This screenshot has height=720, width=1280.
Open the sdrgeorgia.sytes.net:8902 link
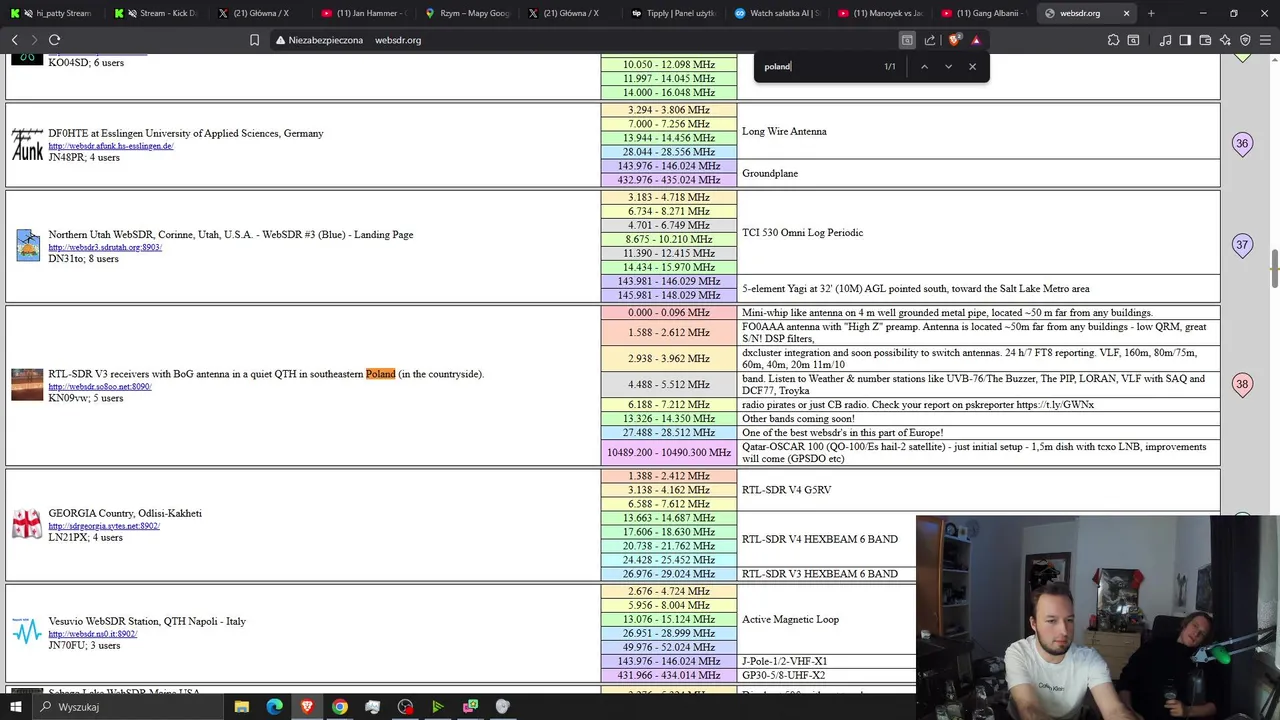click(x=104, y=526)
